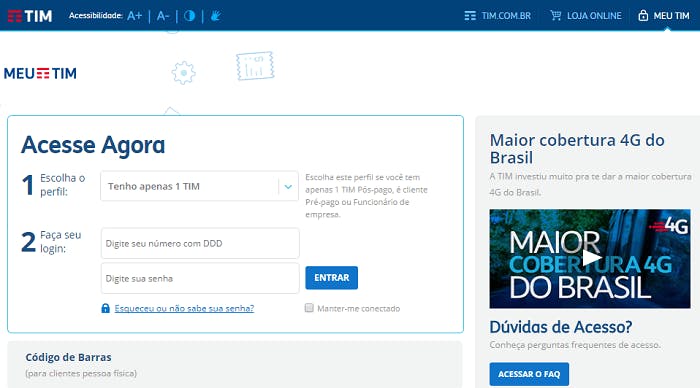Click the MEU TIM logo below the header
This screenshot has width=700, height=388.
tap(40, 73)
